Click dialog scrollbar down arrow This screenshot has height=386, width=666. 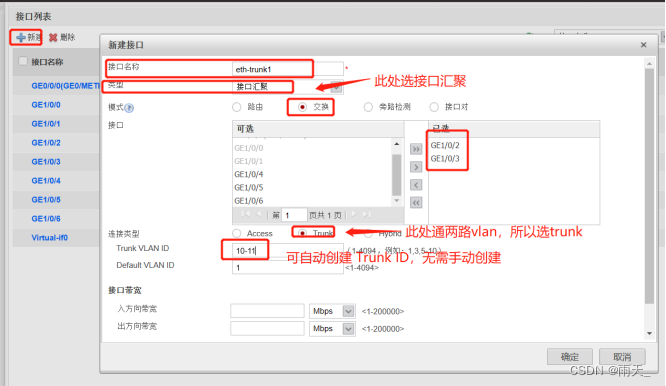point(649,334)
